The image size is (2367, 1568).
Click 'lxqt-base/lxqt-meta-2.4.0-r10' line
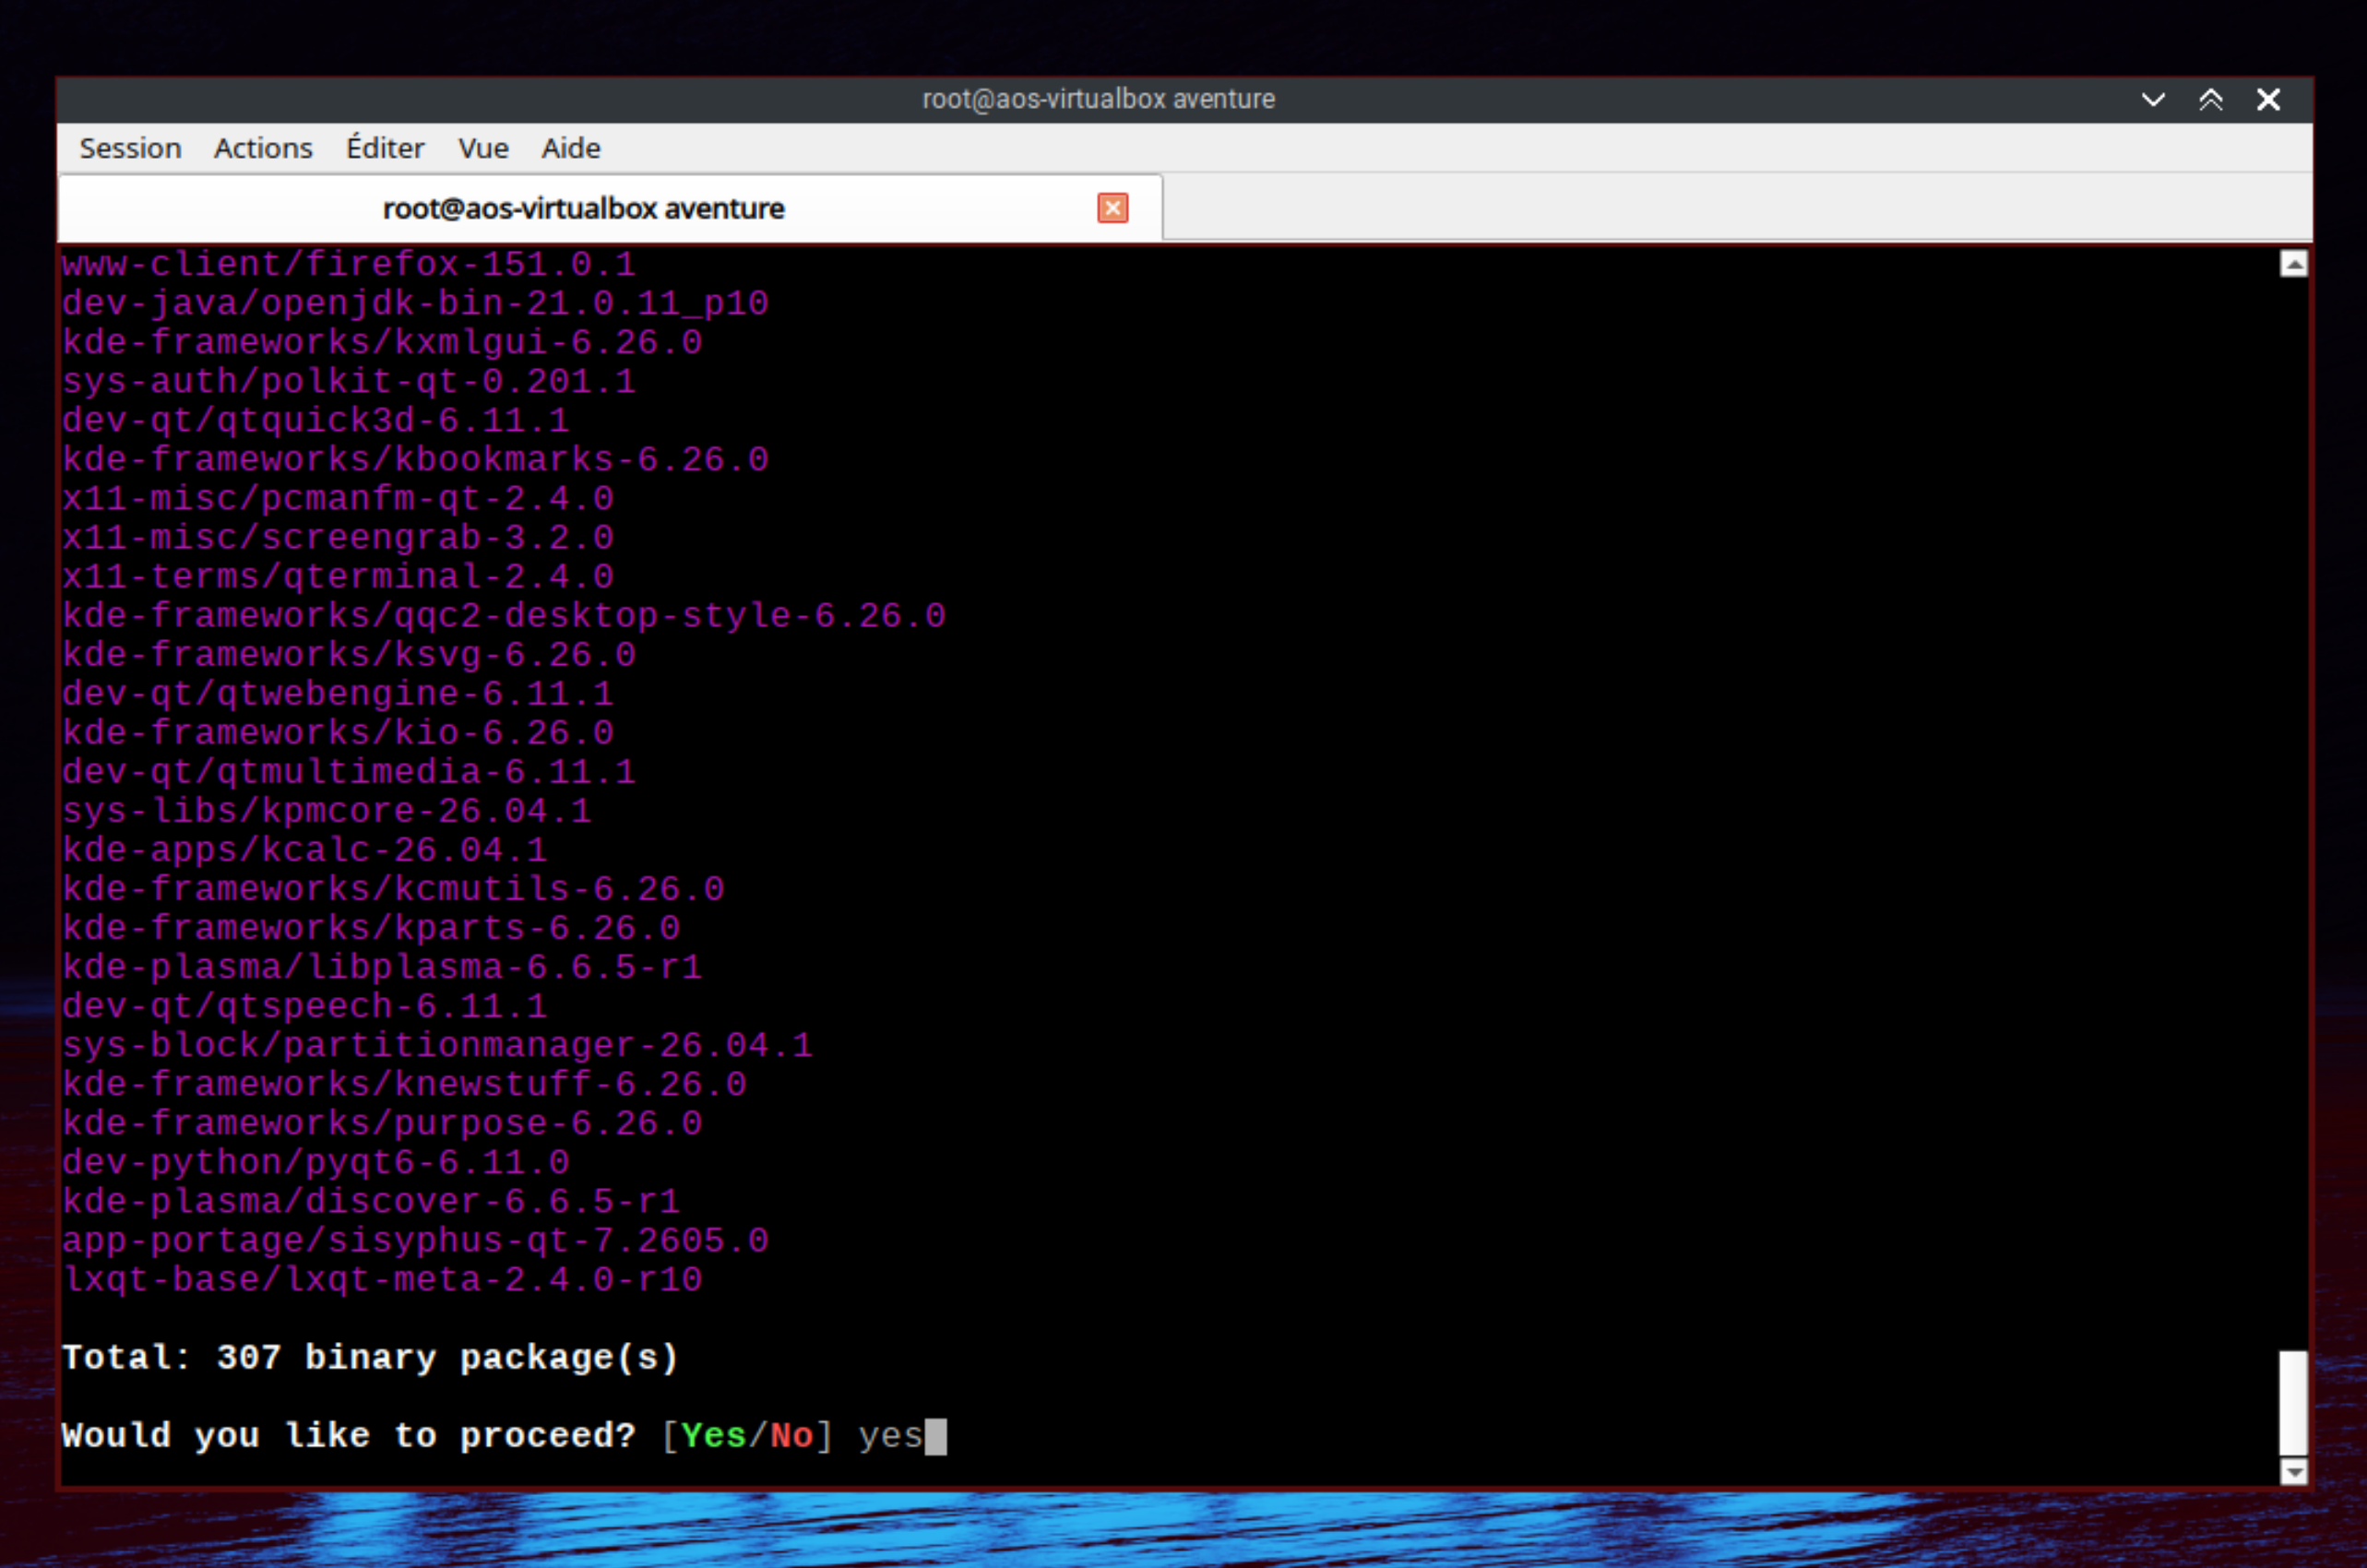(382, 1279)
